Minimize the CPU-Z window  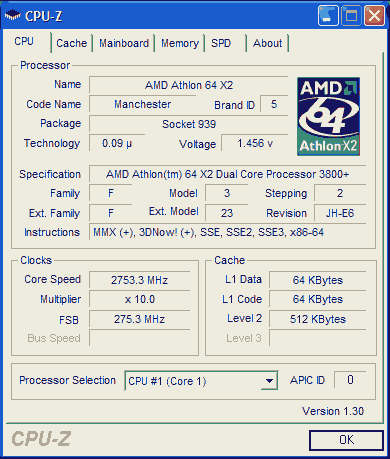(x=328, y=16)
